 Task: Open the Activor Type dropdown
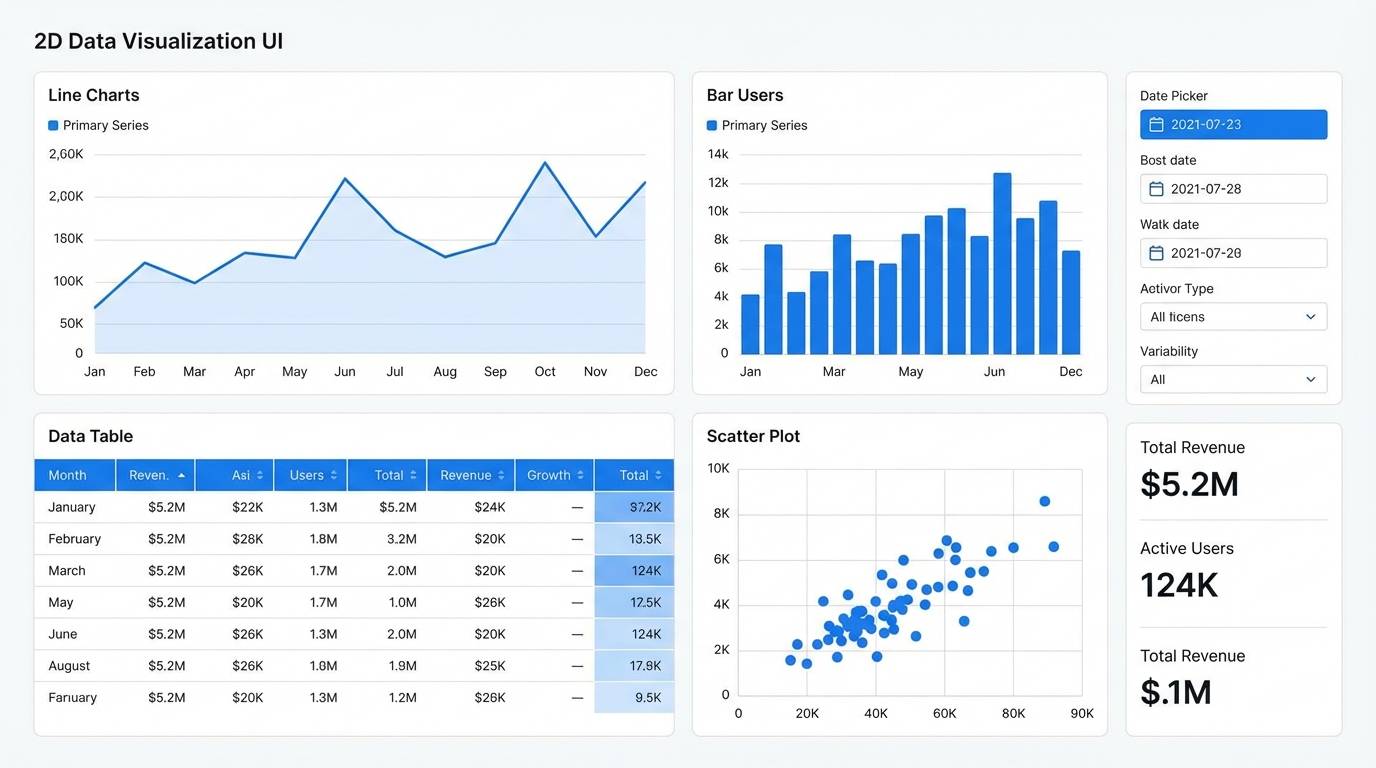pyautogui.click(x=1233, y=316)
